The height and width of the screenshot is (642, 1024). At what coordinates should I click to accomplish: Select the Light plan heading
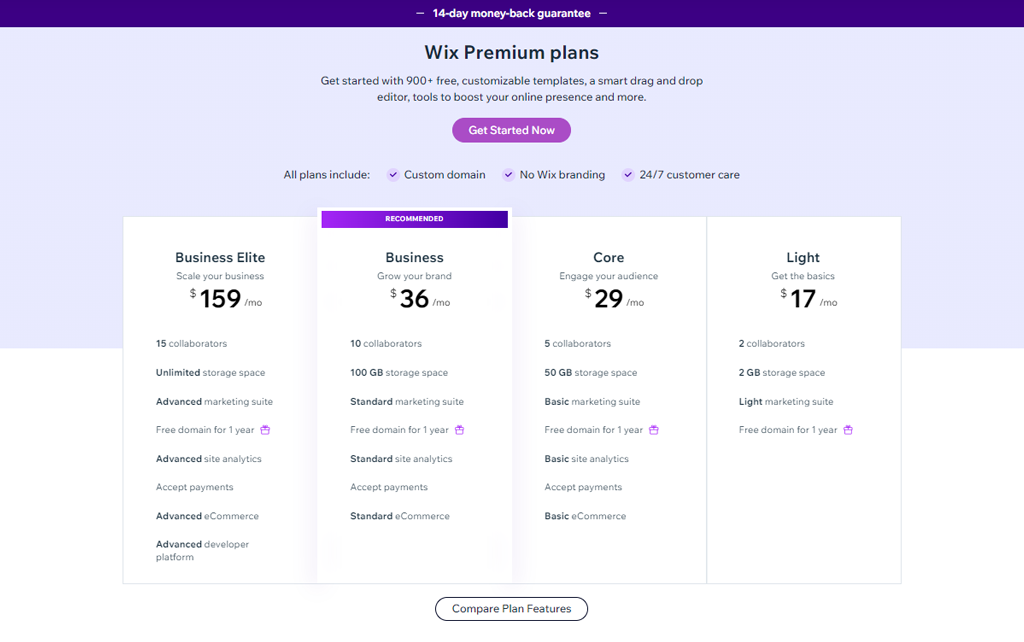pos(802,257)
